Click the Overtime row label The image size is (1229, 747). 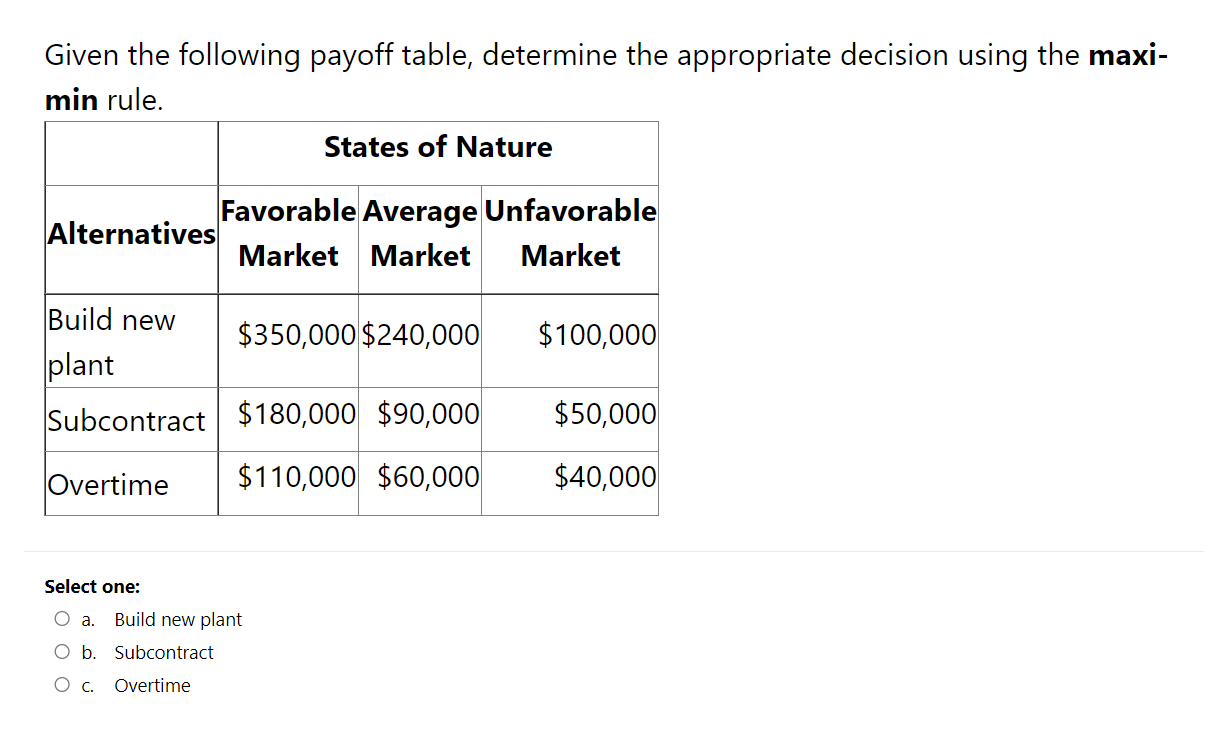pos(109,484)
